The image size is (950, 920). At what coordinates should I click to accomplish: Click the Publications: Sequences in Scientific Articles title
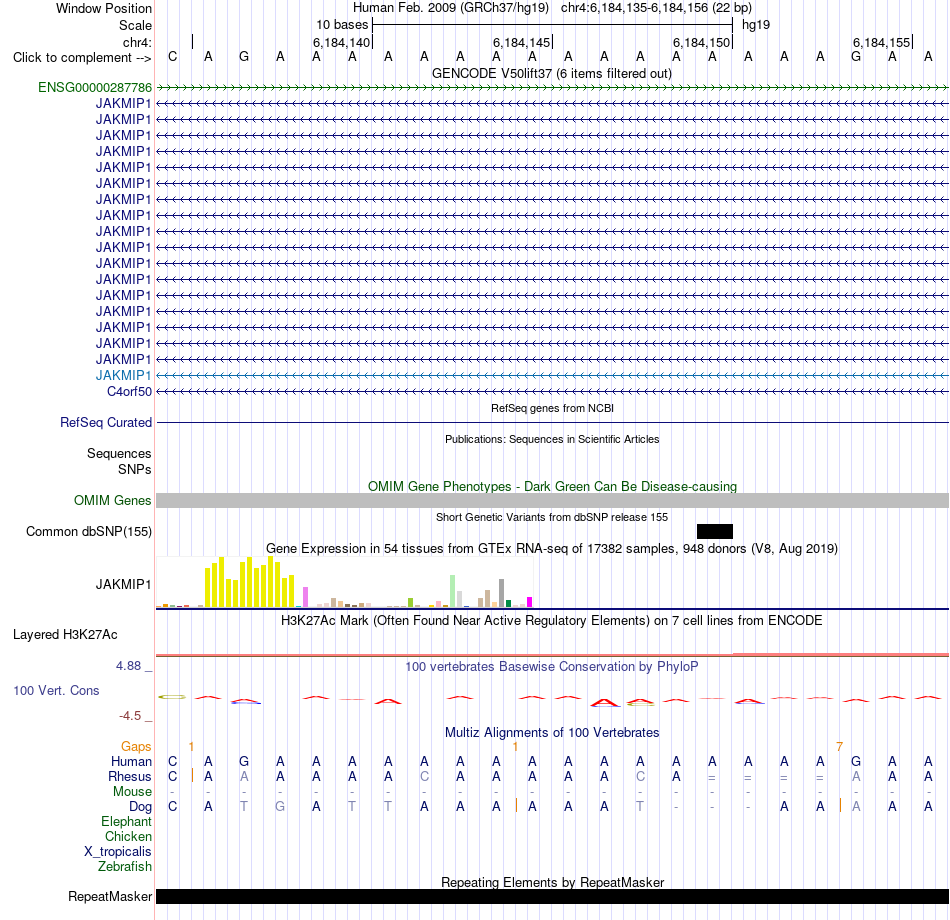552,439
